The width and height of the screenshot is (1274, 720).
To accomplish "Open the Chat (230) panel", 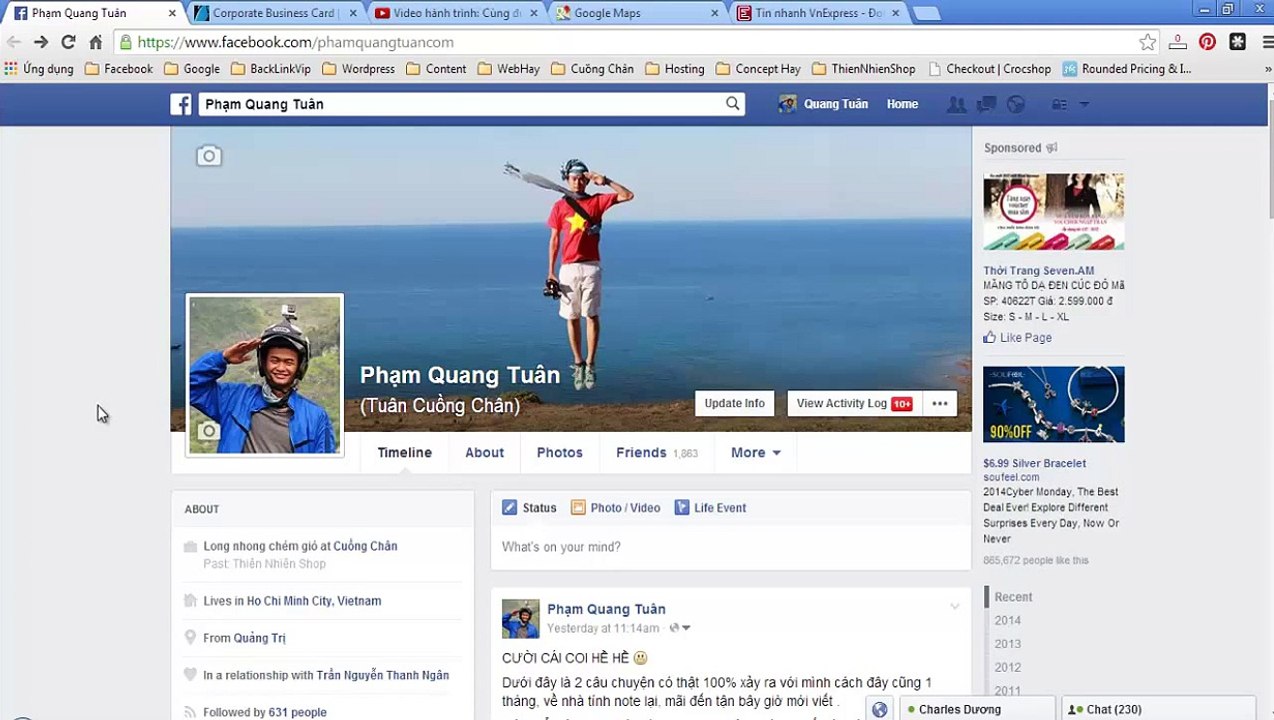I will coord(1157,709).
